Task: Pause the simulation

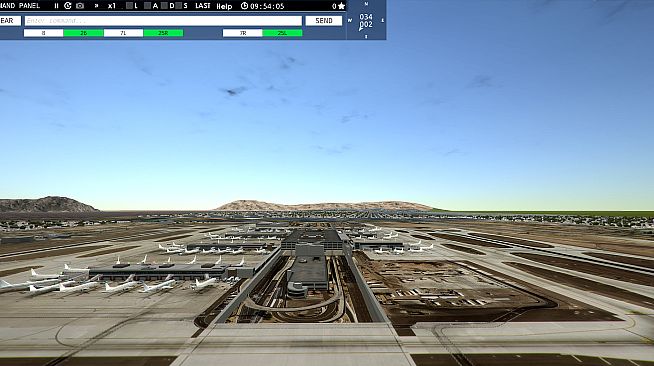Action: coord(56,6)
